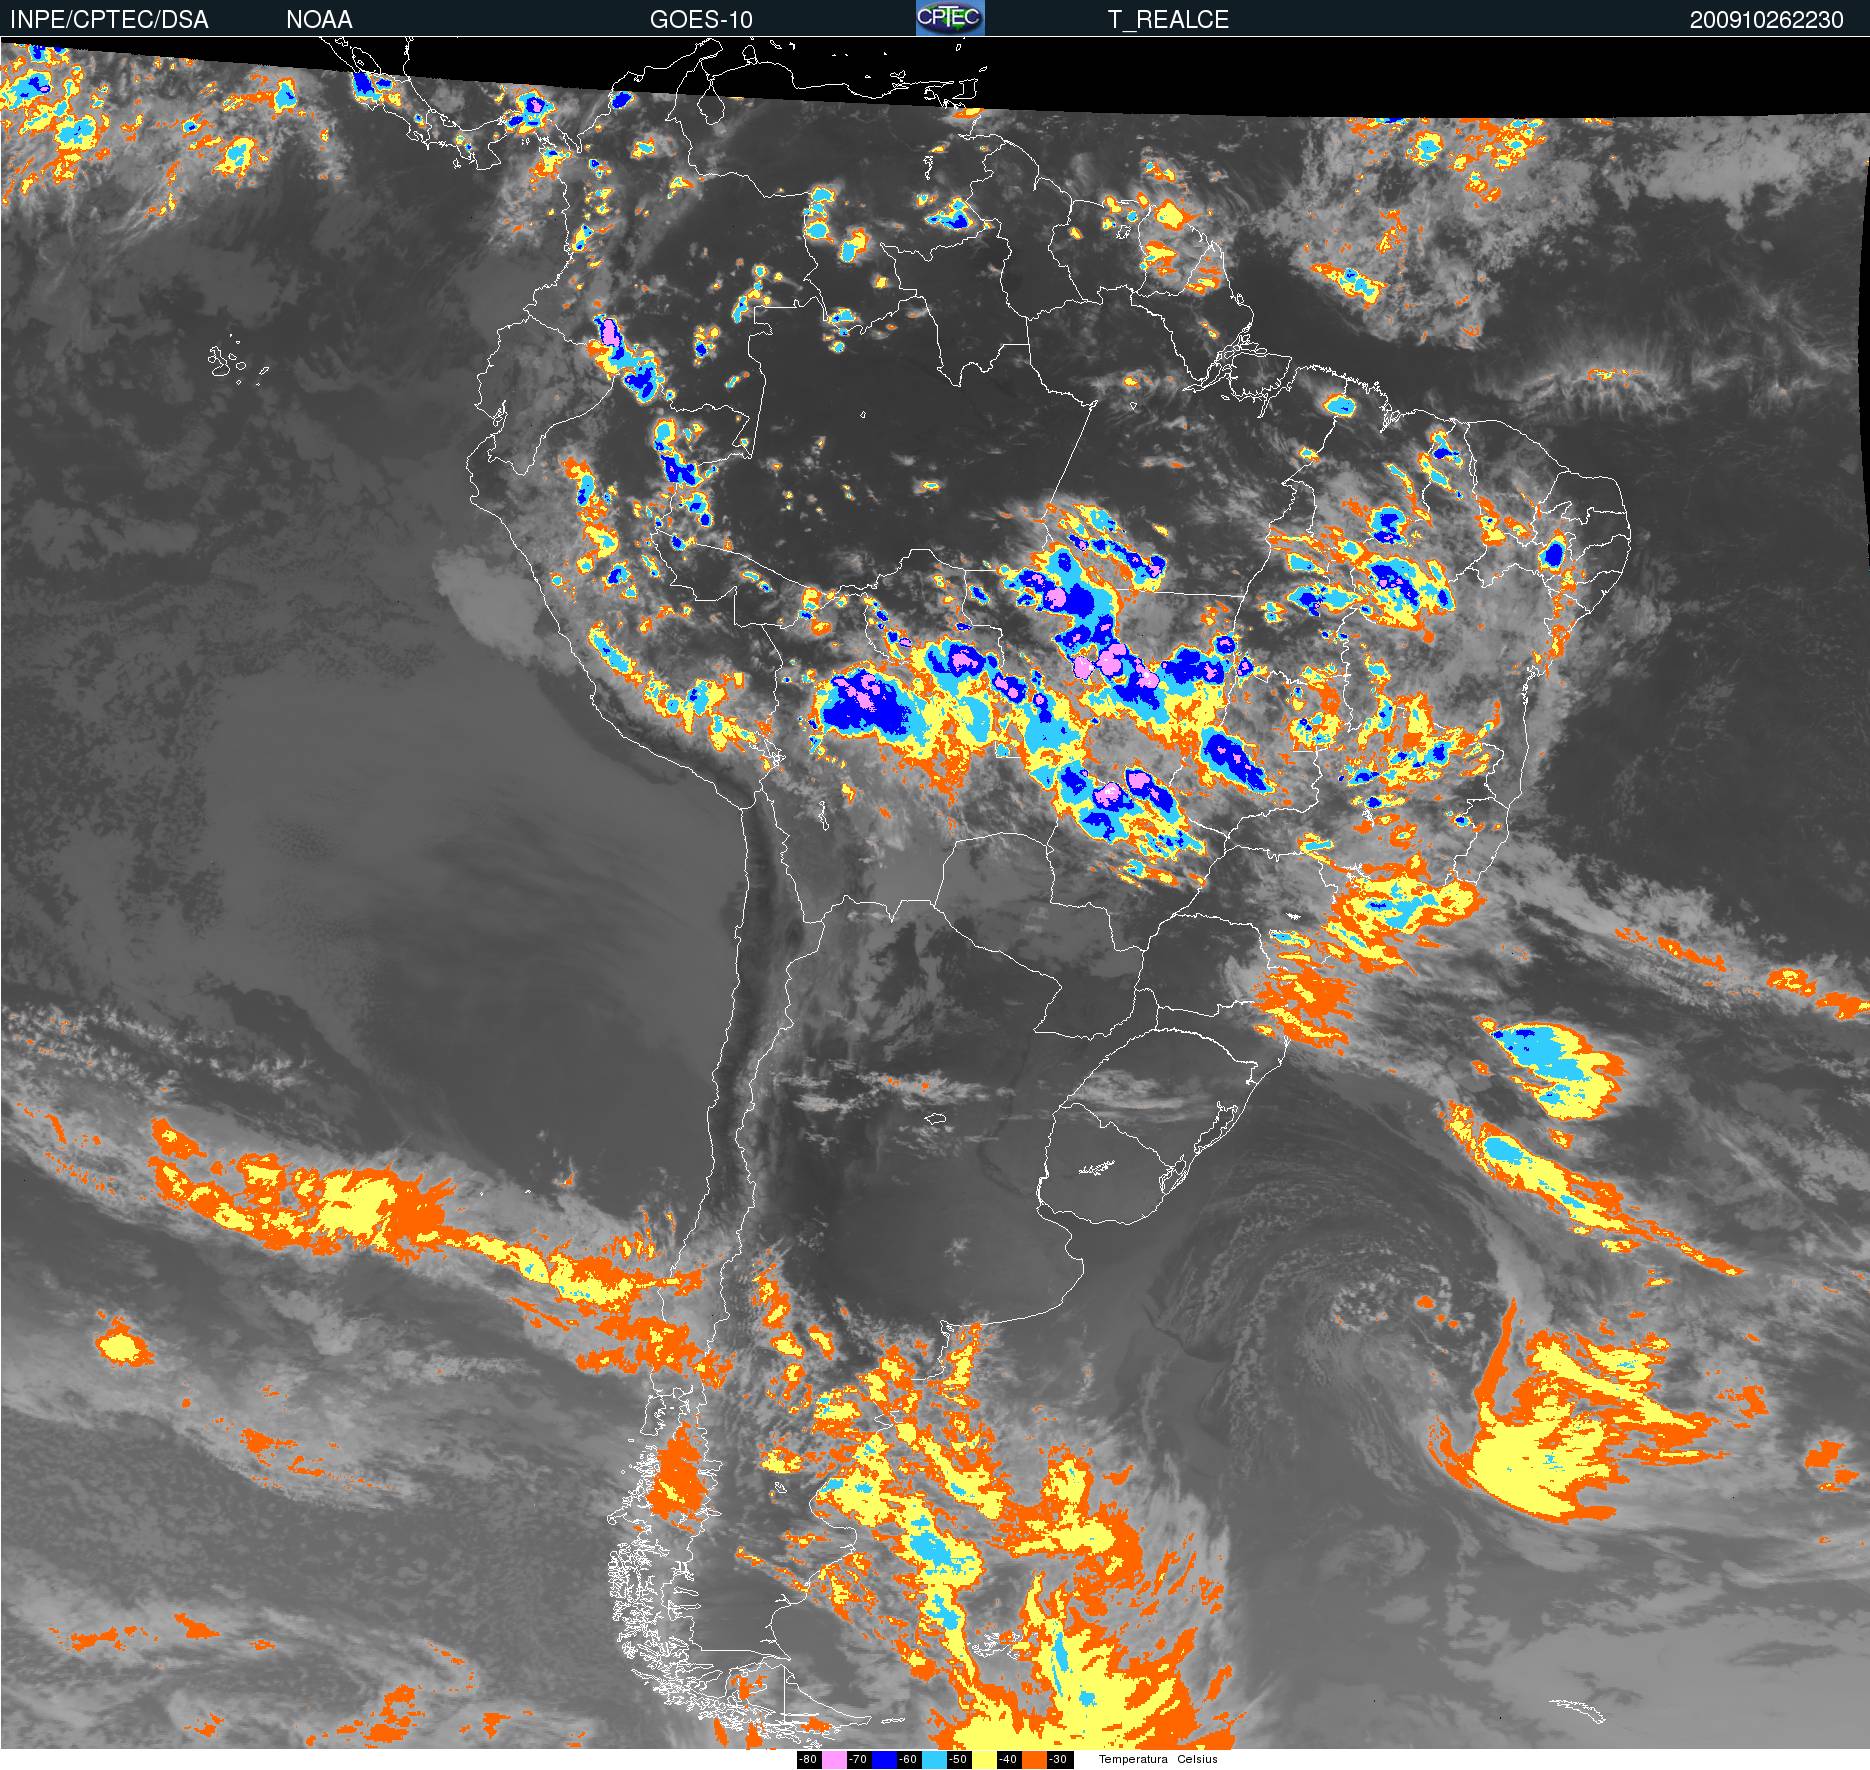Click the CPTEC logo in the header
The width and height of the screenshot is (1870, 1770).
(950, 18)
